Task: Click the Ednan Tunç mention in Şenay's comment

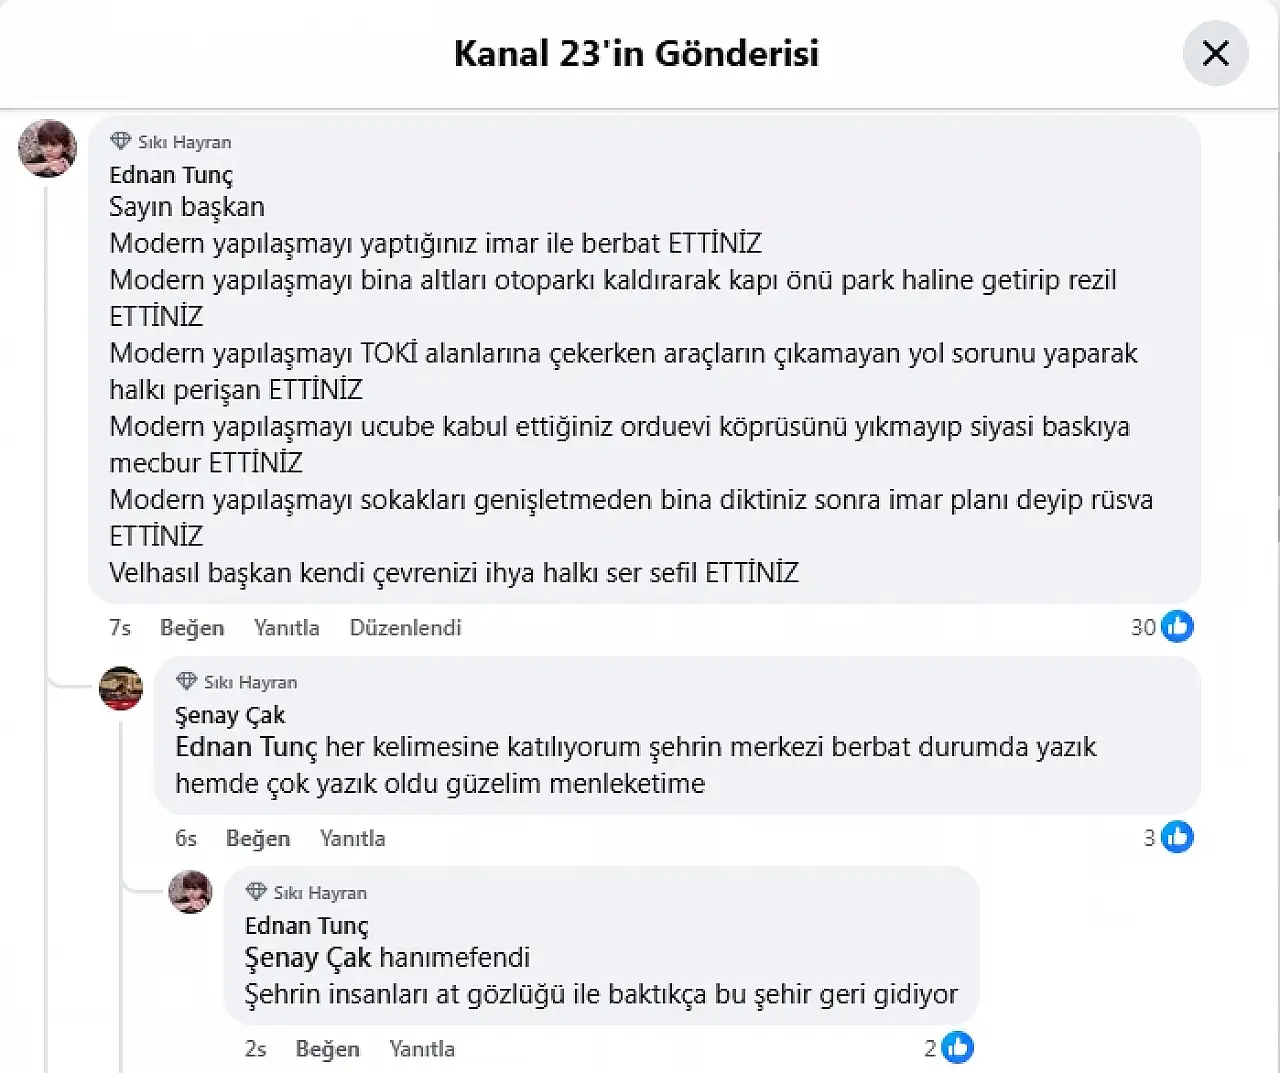Action: (246, 748)
